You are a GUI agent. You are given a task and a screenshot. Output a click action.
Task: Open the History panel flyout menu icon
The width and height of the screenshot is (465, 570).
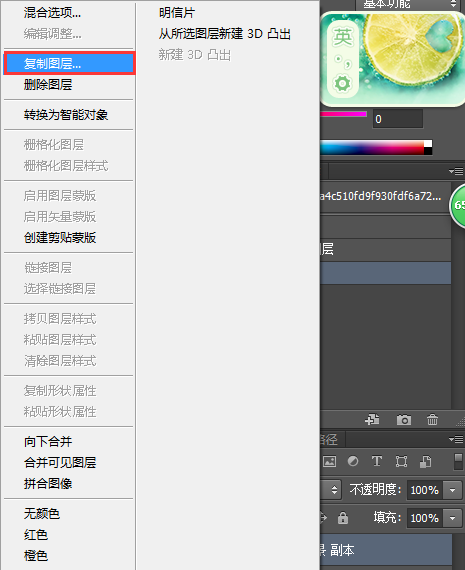(x=456, y=171)
